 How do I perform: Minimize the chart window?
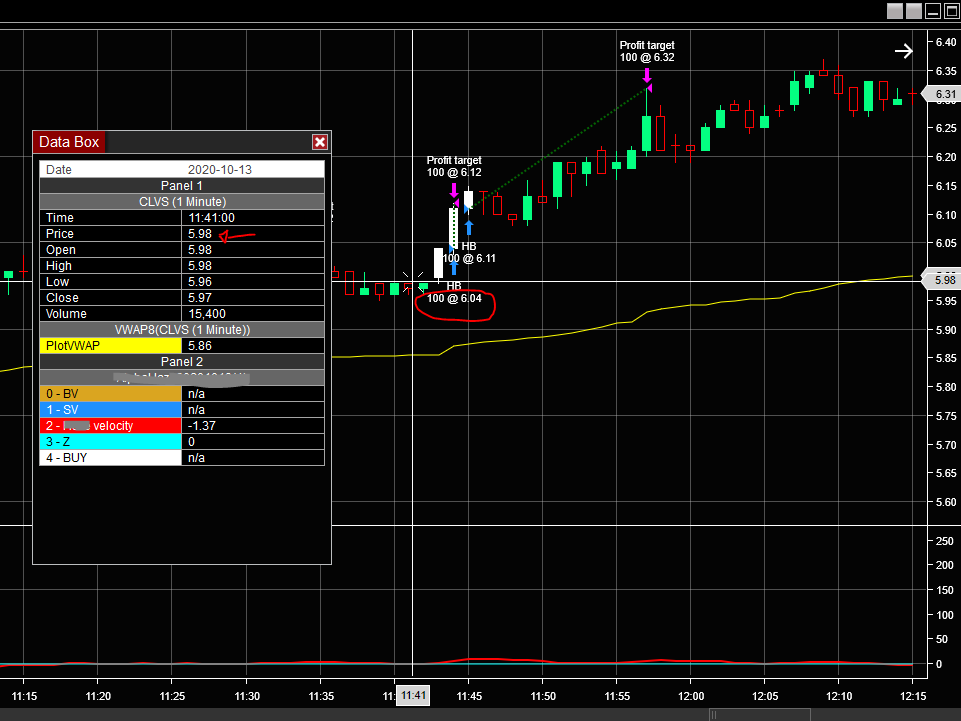coord(933,10)
